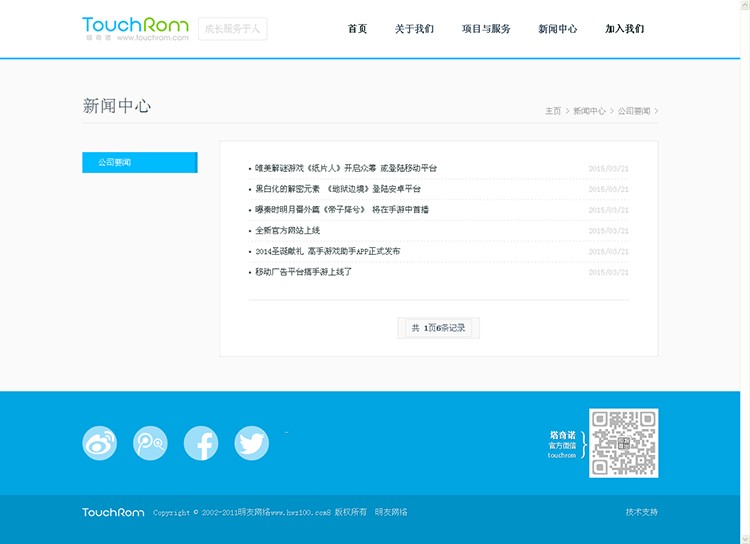Open the Tencent Weibo icon in the footer
The image size is (750, 544).
(x=150, y=443)
